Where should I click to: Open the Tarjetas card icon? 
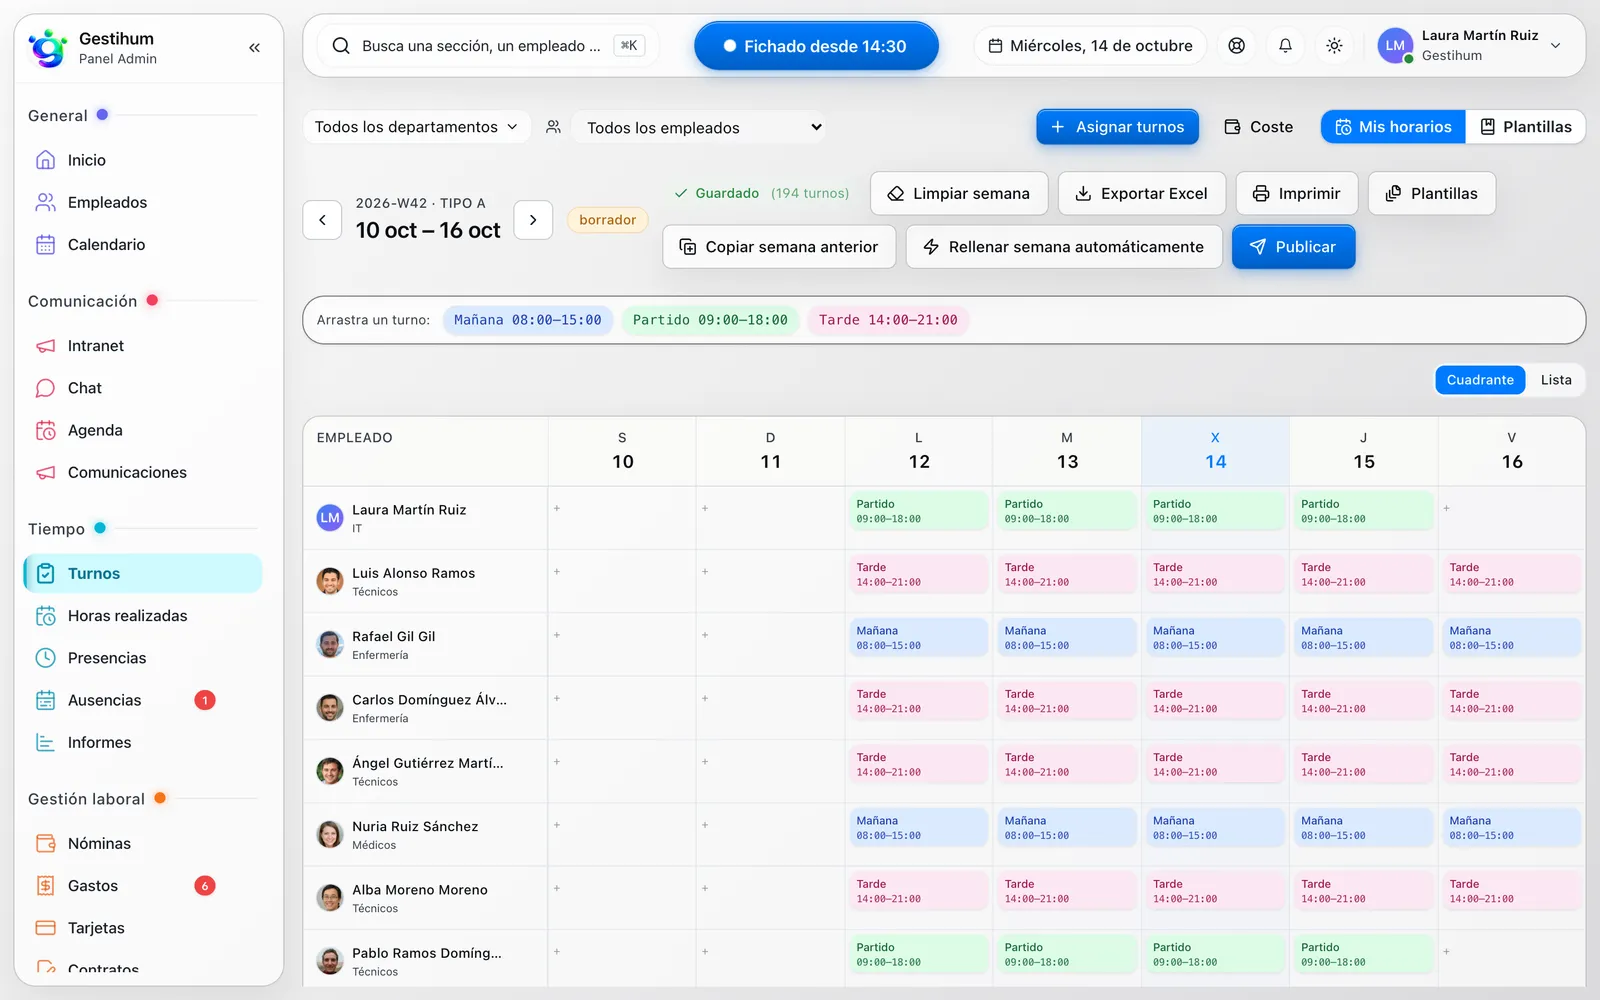46,928
